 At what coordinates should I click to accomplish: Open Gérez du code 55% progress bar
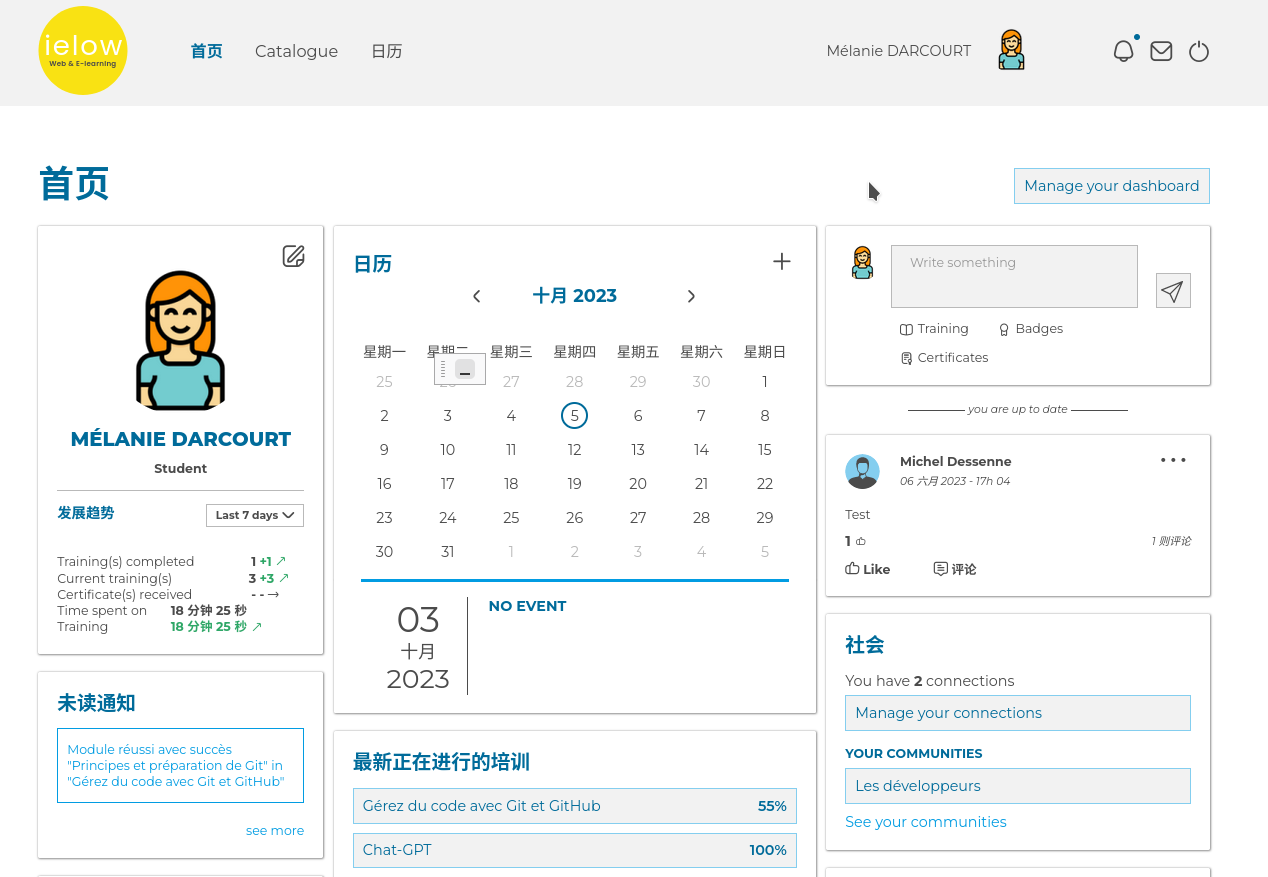[x=574, y=806]
